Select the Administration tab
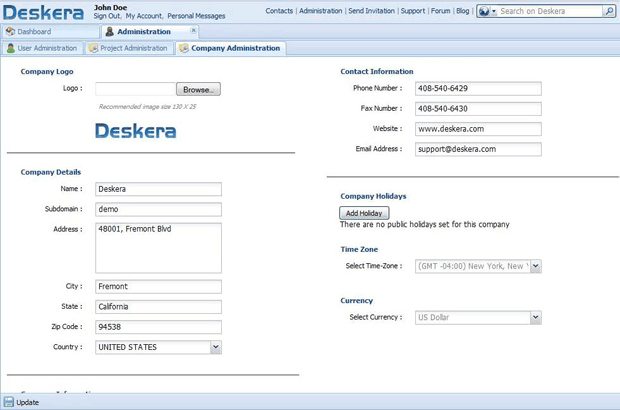This screenshot has width=620, height=410. pos(150,32)
